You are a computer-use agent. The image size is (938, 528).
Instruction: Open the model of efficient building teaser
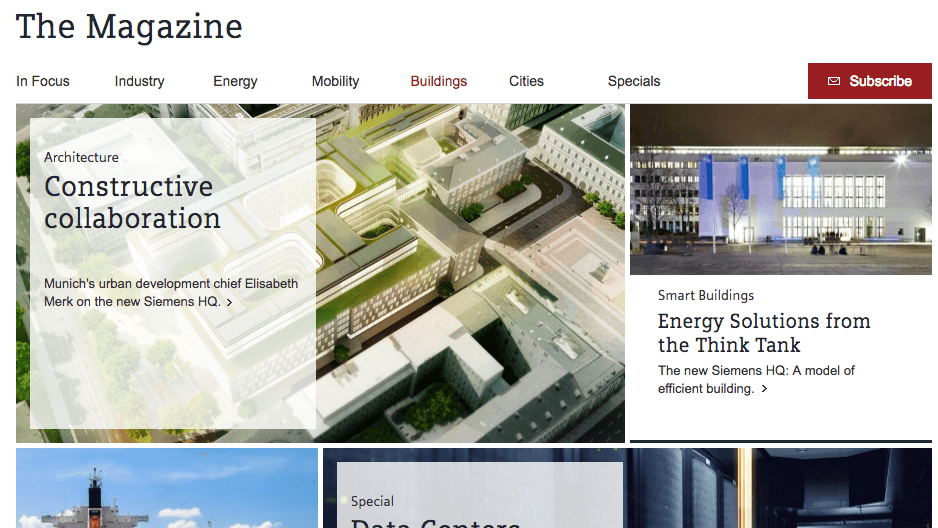(756, 379)
